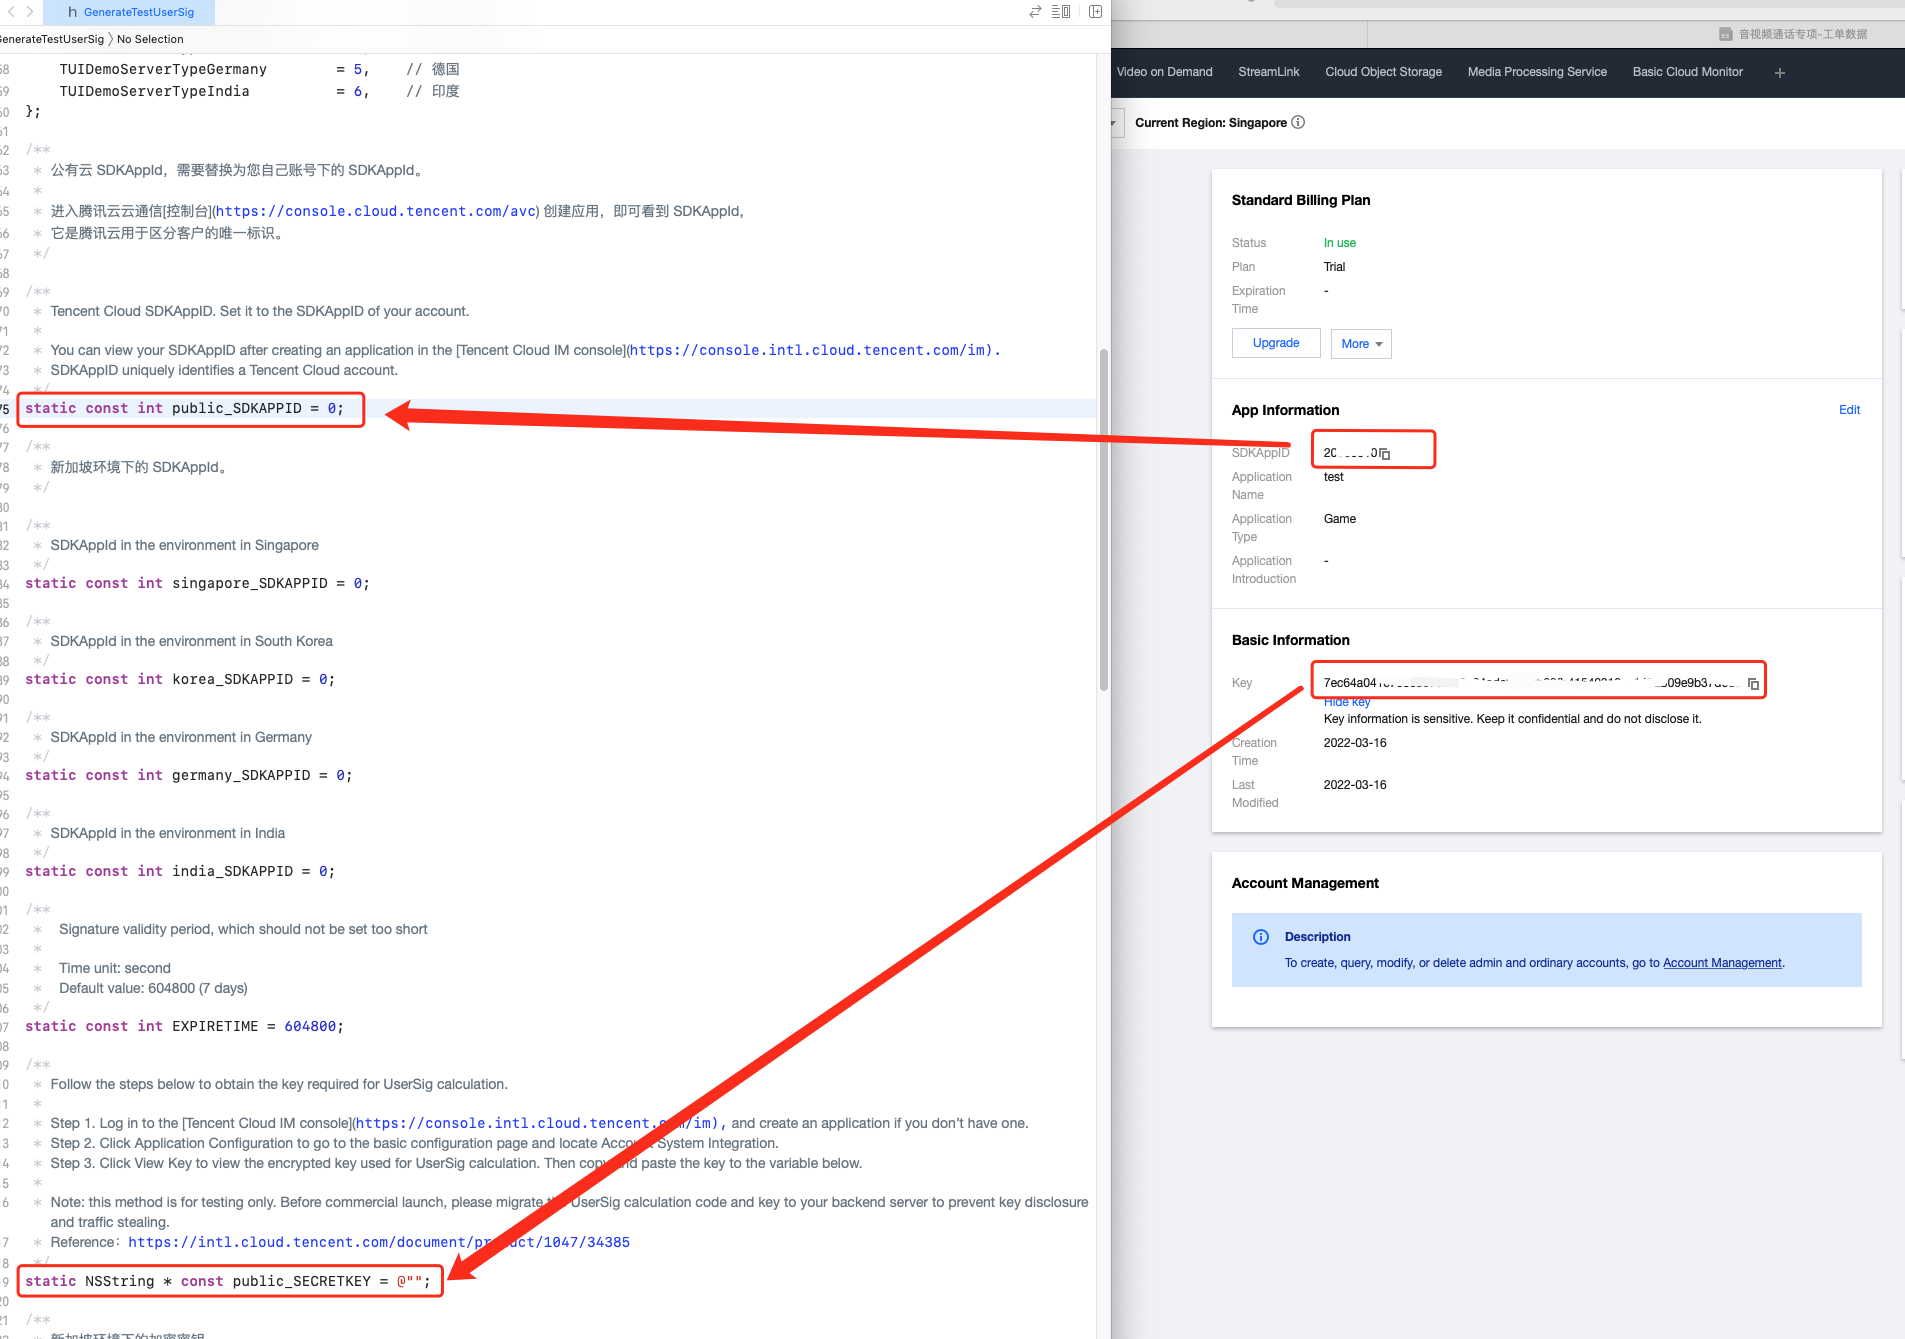
Task: Click the public_SECRETKEY declaration line
Action: point(228,1281)
